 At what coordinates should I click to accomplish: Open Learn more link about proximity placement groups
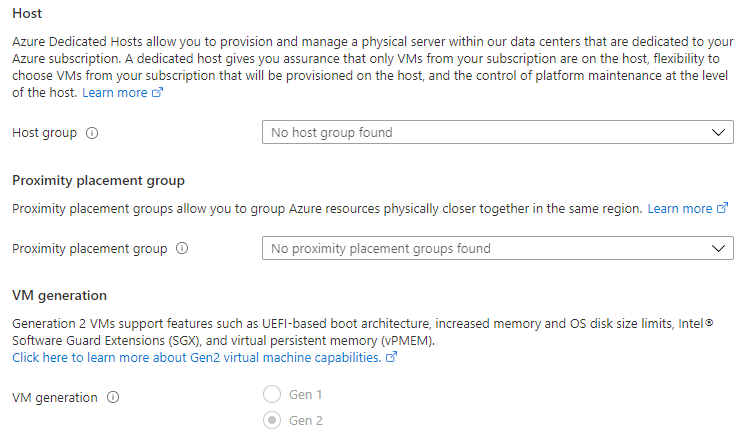(680, 208)
